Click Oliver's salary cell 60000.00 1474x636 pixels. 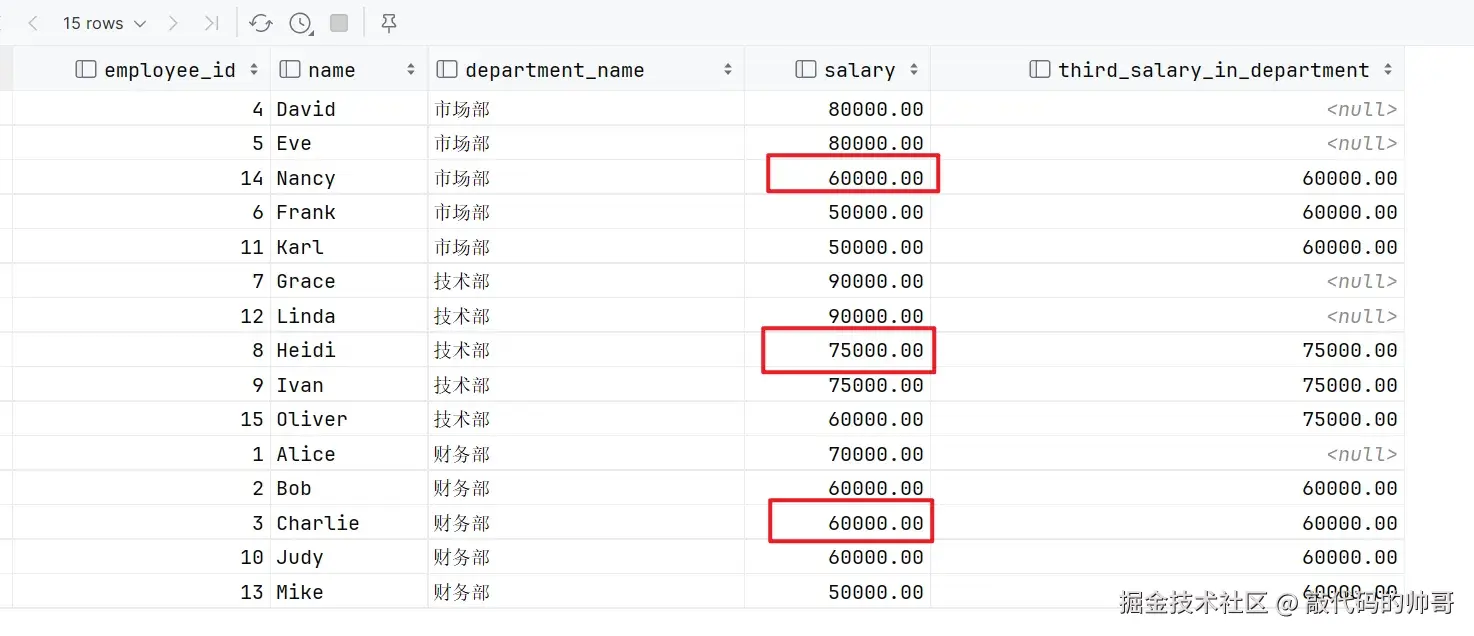point(837,419)
